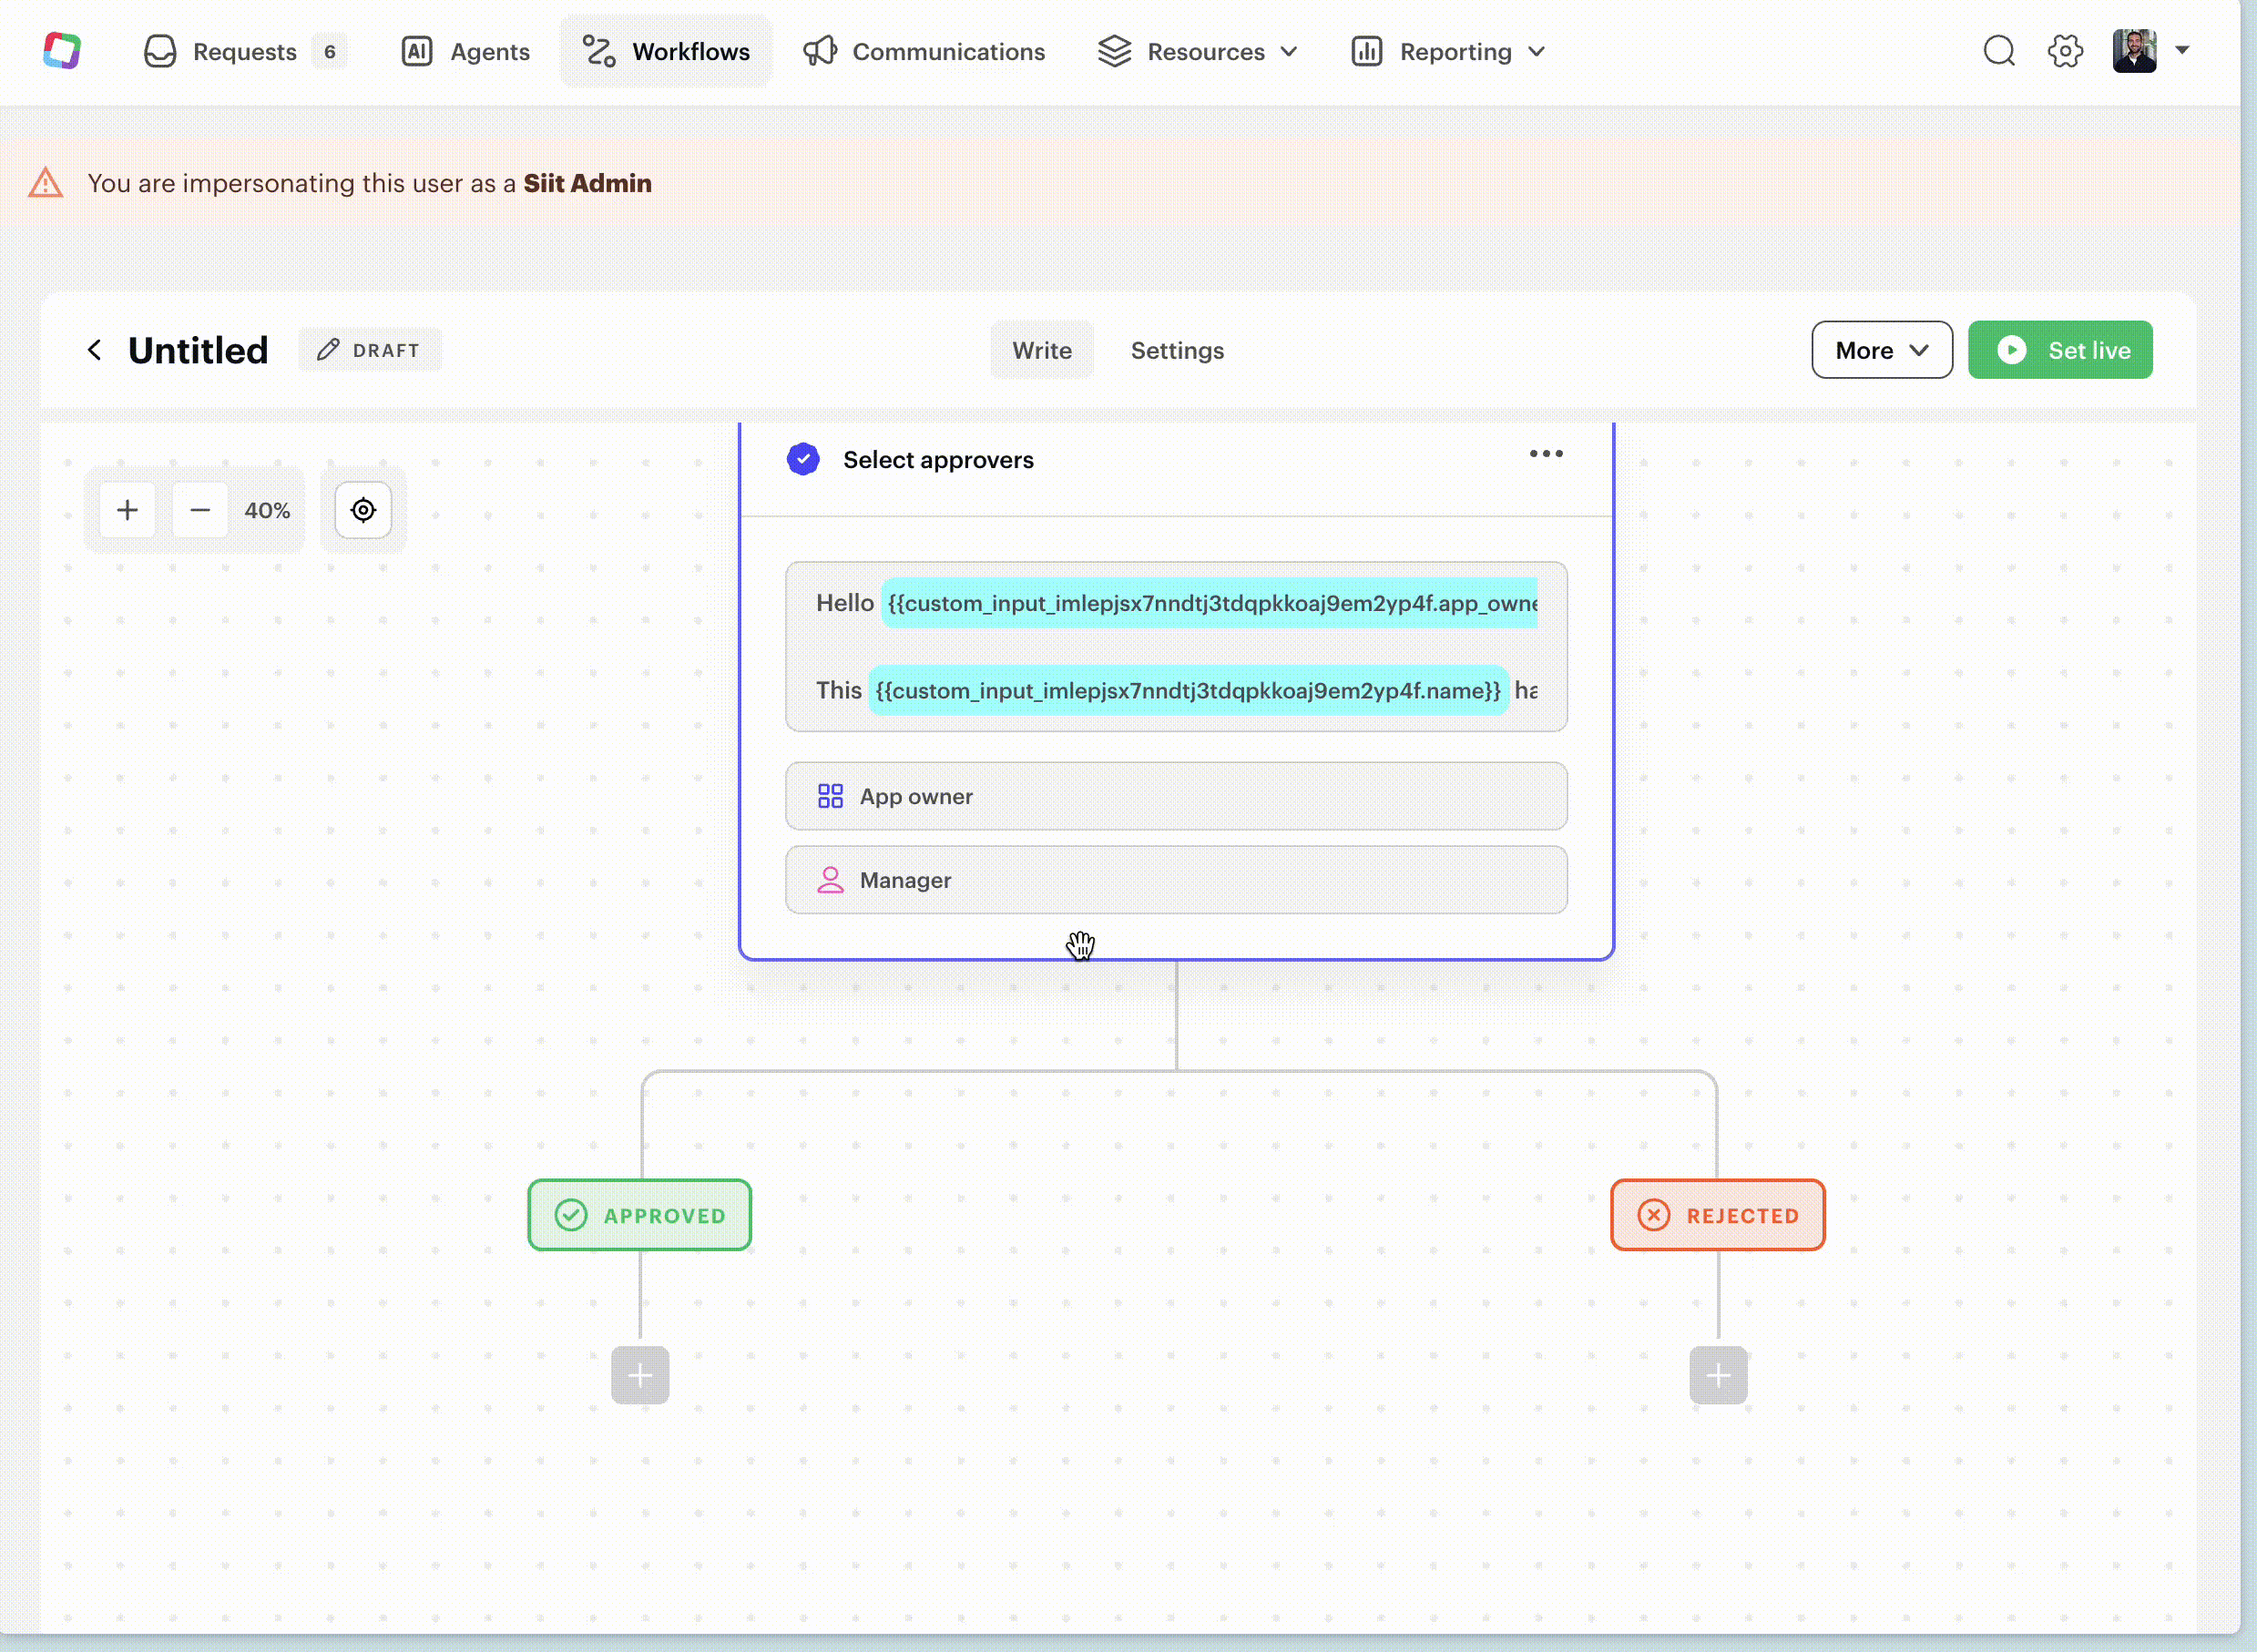Open the Workflows section
Viewport: 2257px width, 1652px height.
click(x=666, y=52)
